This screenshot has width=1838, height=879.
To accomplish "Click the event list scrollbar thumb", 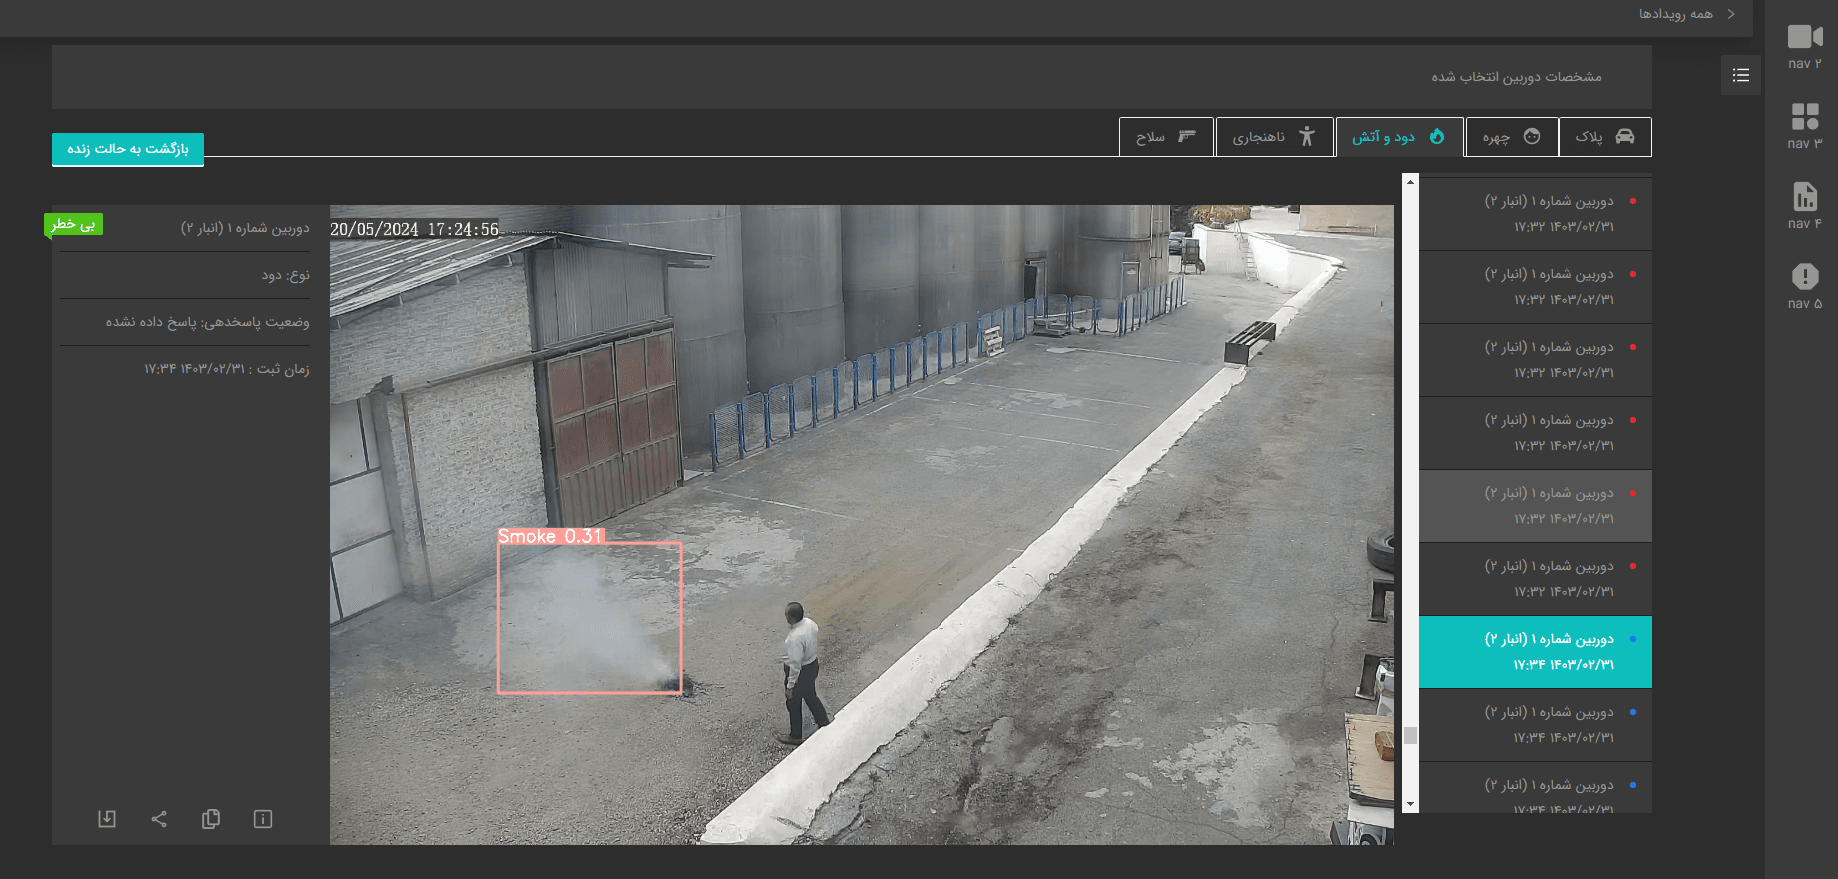I will [x=1410, y=736].
